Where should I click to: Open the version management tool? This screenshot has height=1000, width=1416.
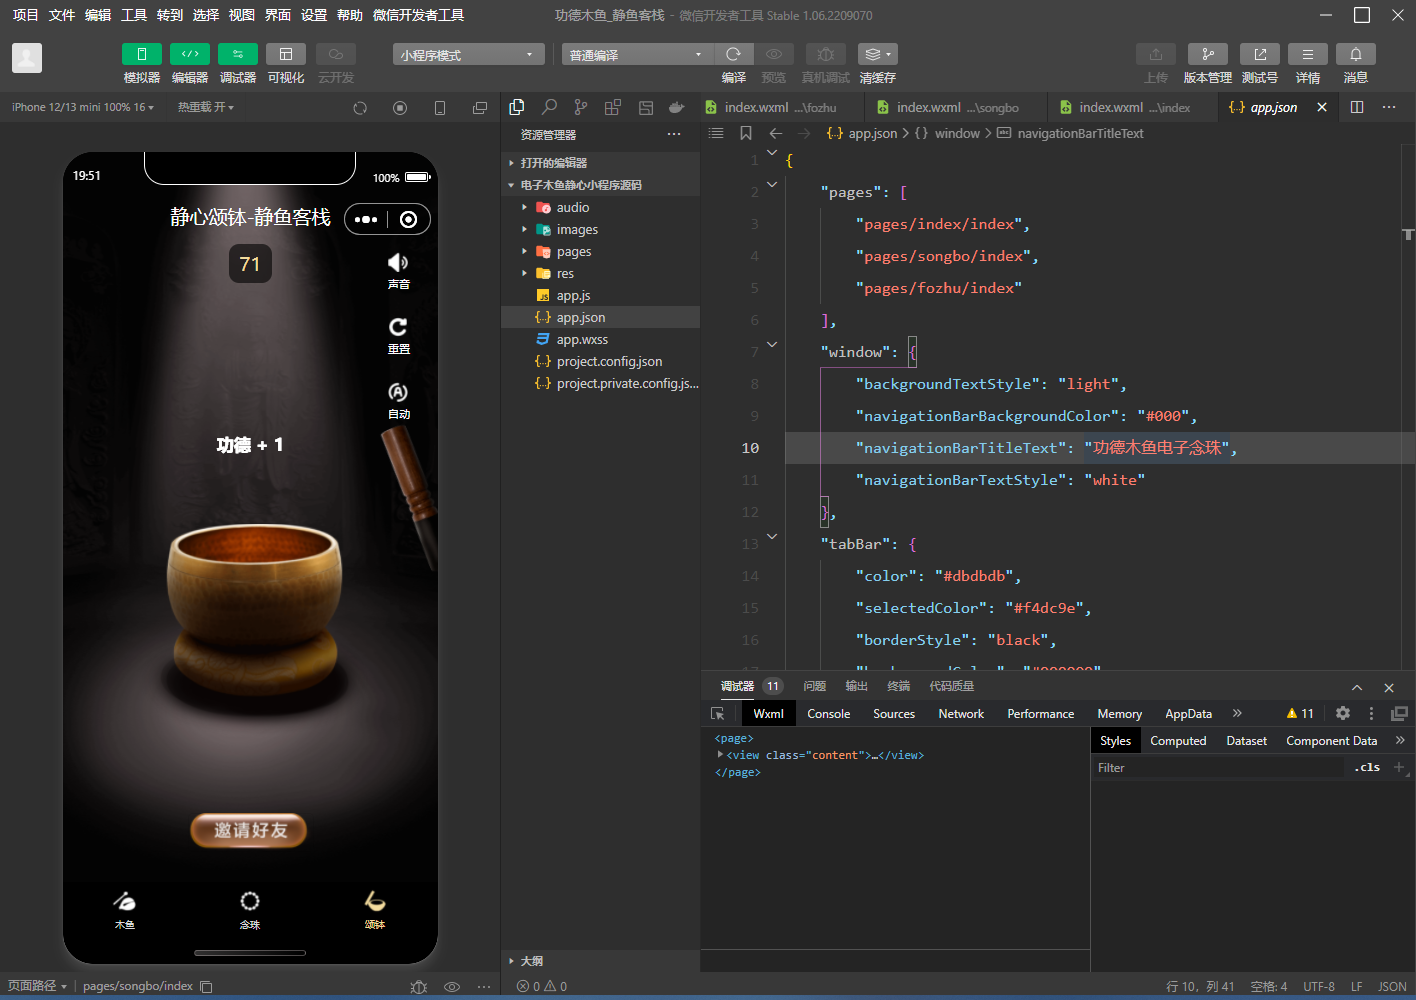[x=1207, y=54]
